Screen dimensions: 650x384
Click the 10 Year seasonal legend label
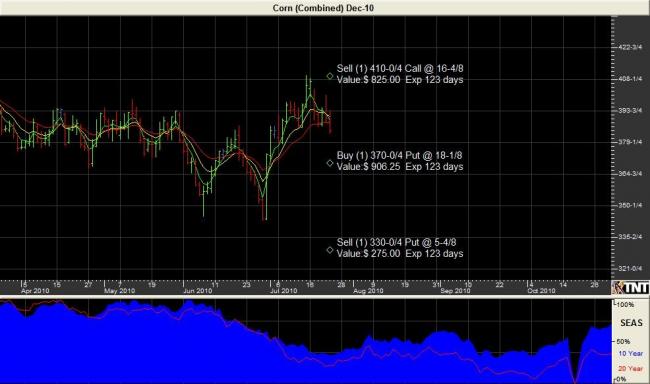tap(631, 353)
